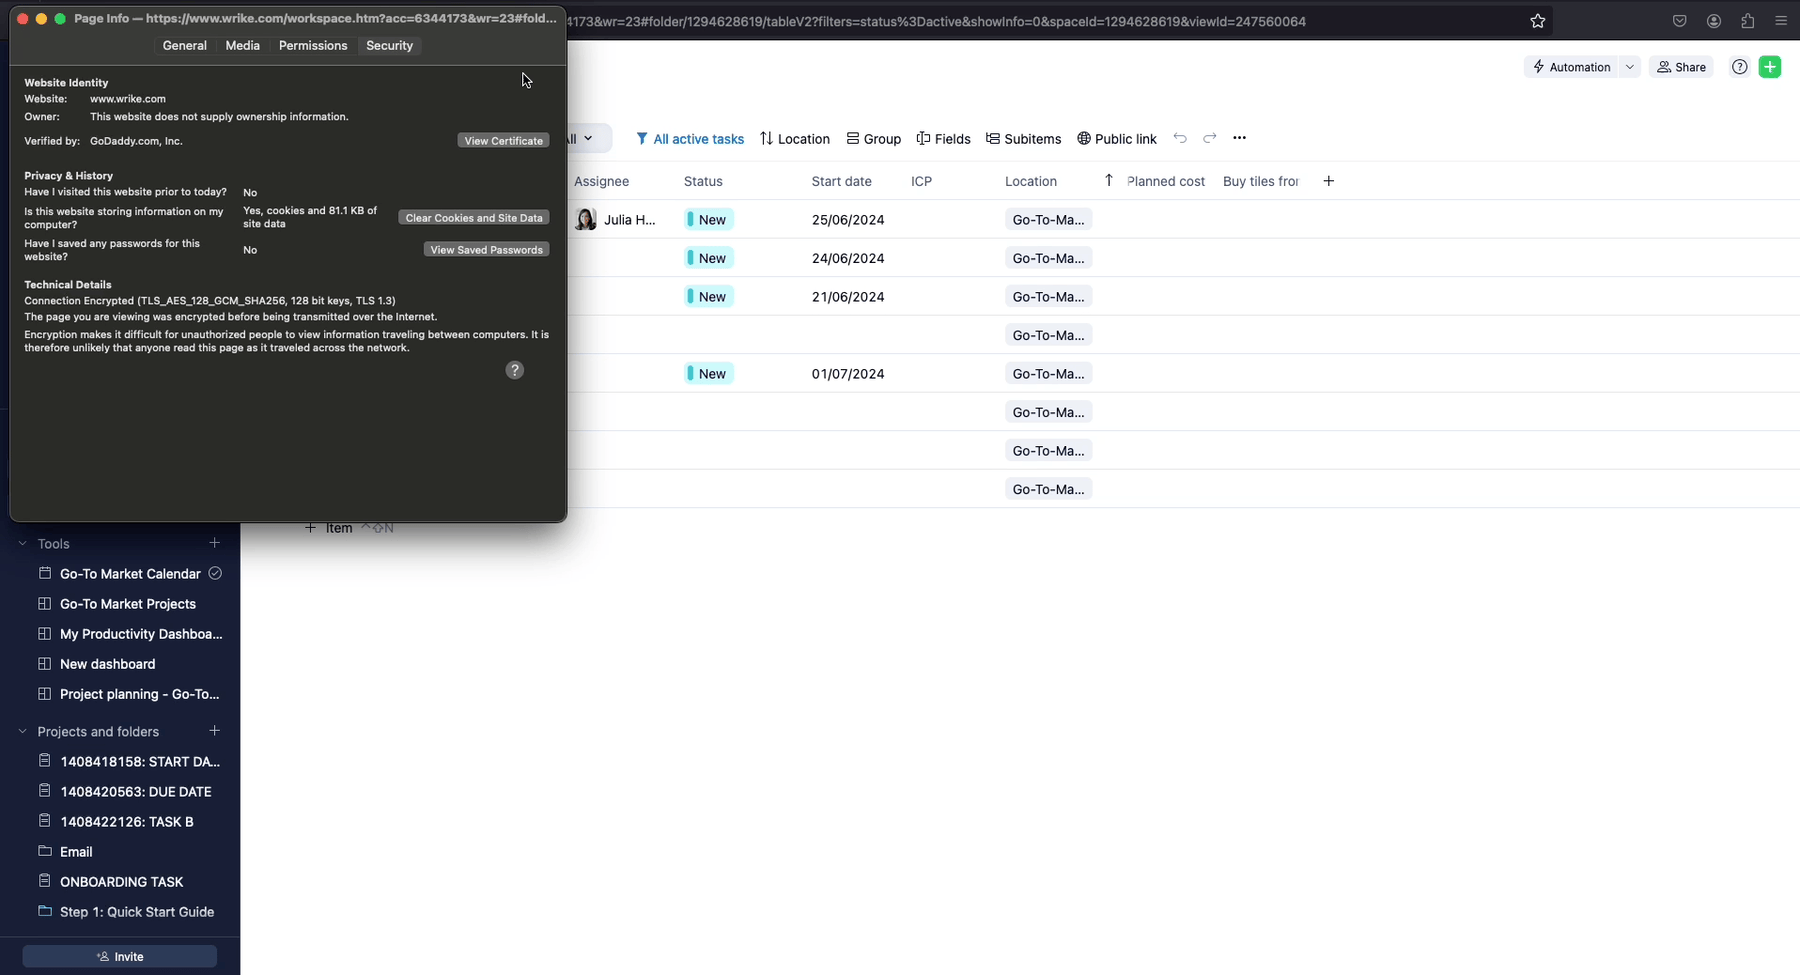Click the undo arrow in the toolbar

click(x=1180, y=138)
